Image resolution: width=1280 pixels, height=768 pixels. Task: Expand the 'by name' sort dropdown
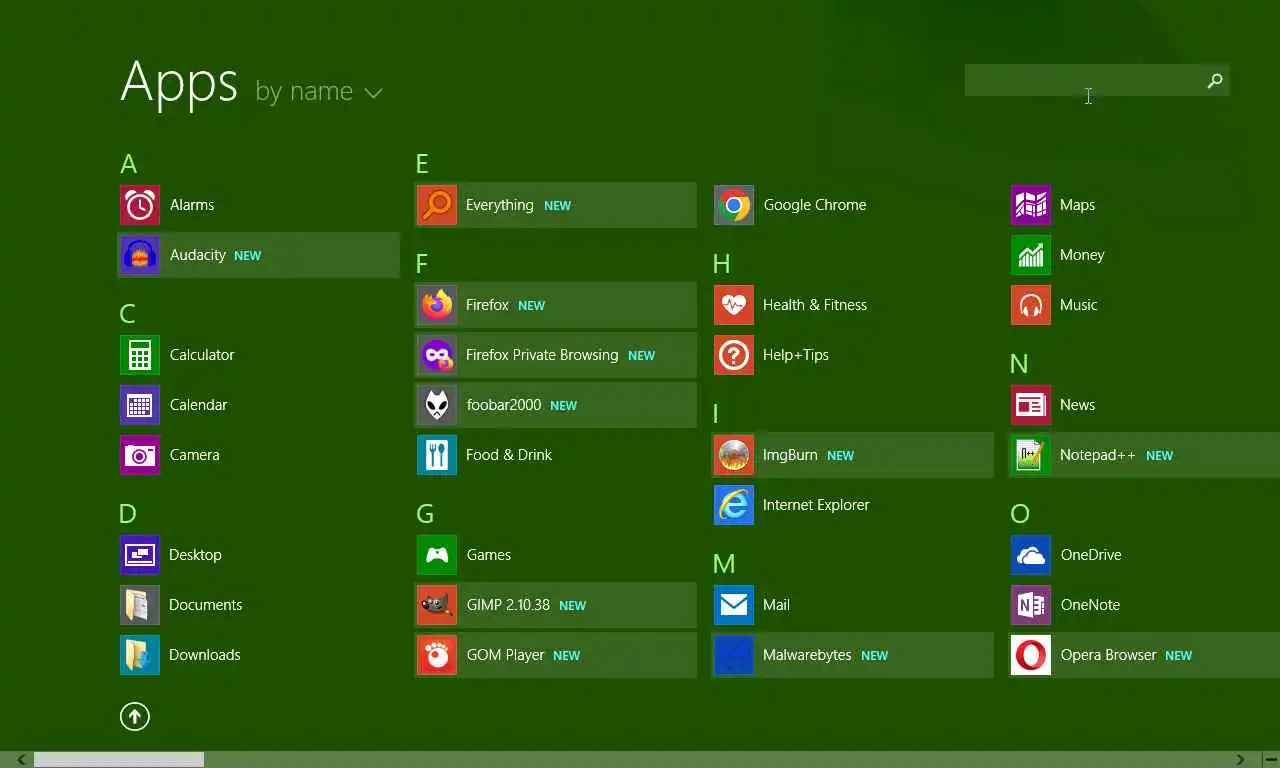[x=319, y=91]
